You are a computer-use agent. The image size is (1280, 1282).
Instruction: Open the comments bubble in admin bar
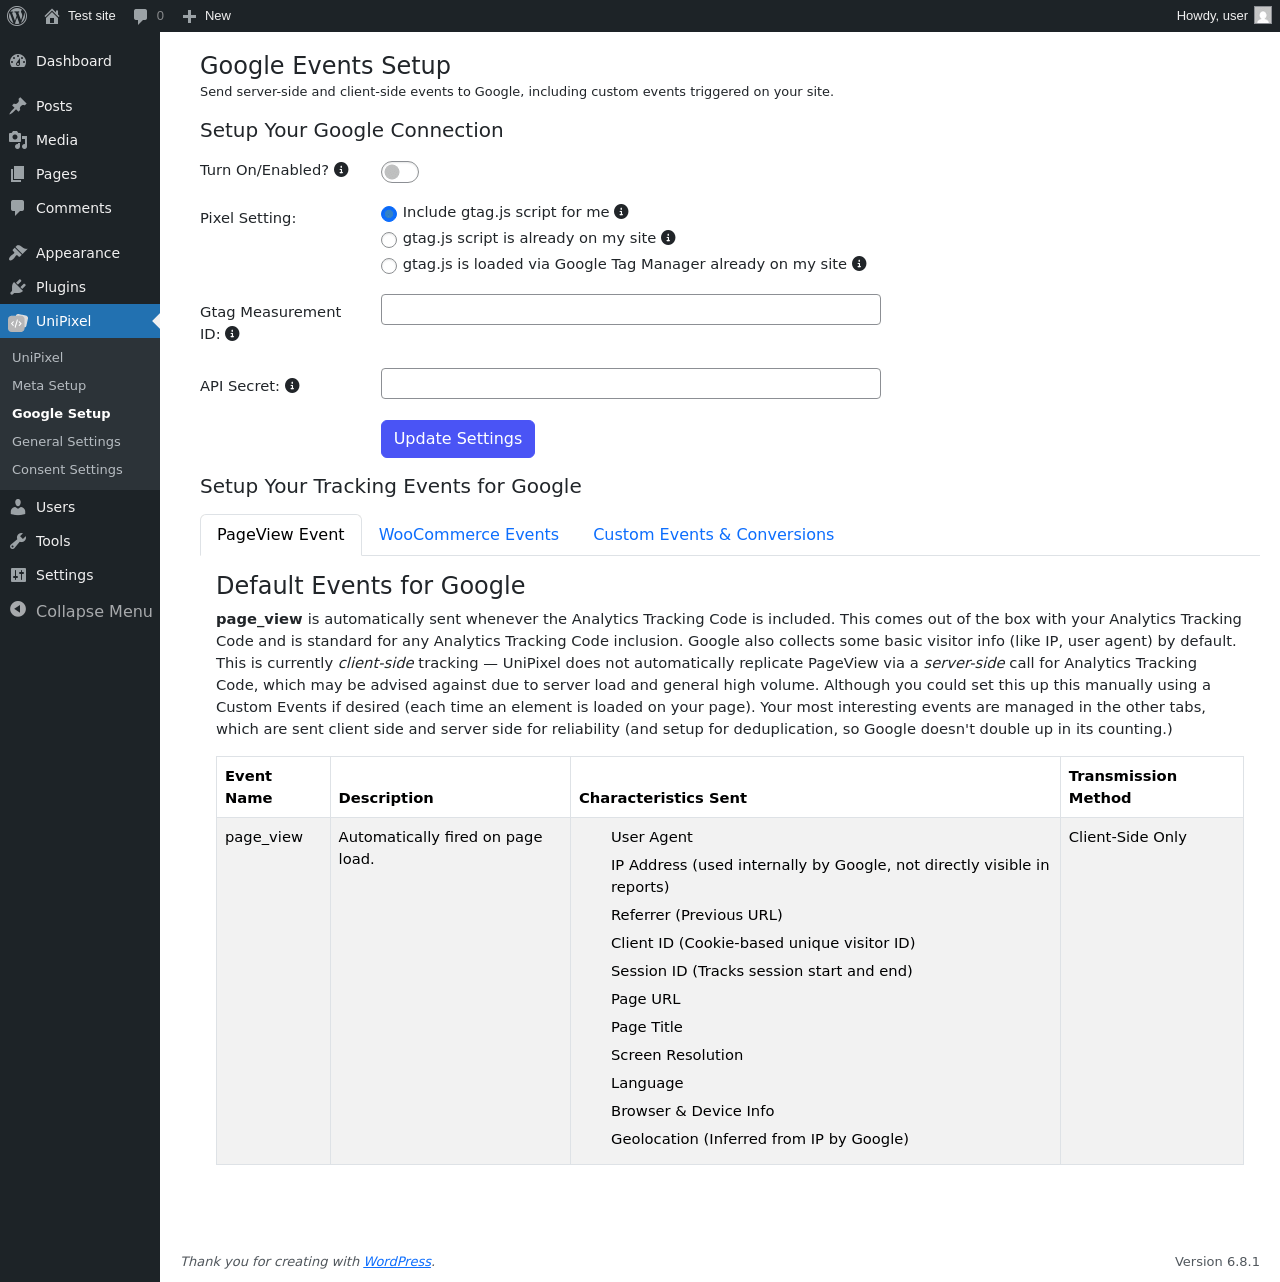(x=141, y=16)
